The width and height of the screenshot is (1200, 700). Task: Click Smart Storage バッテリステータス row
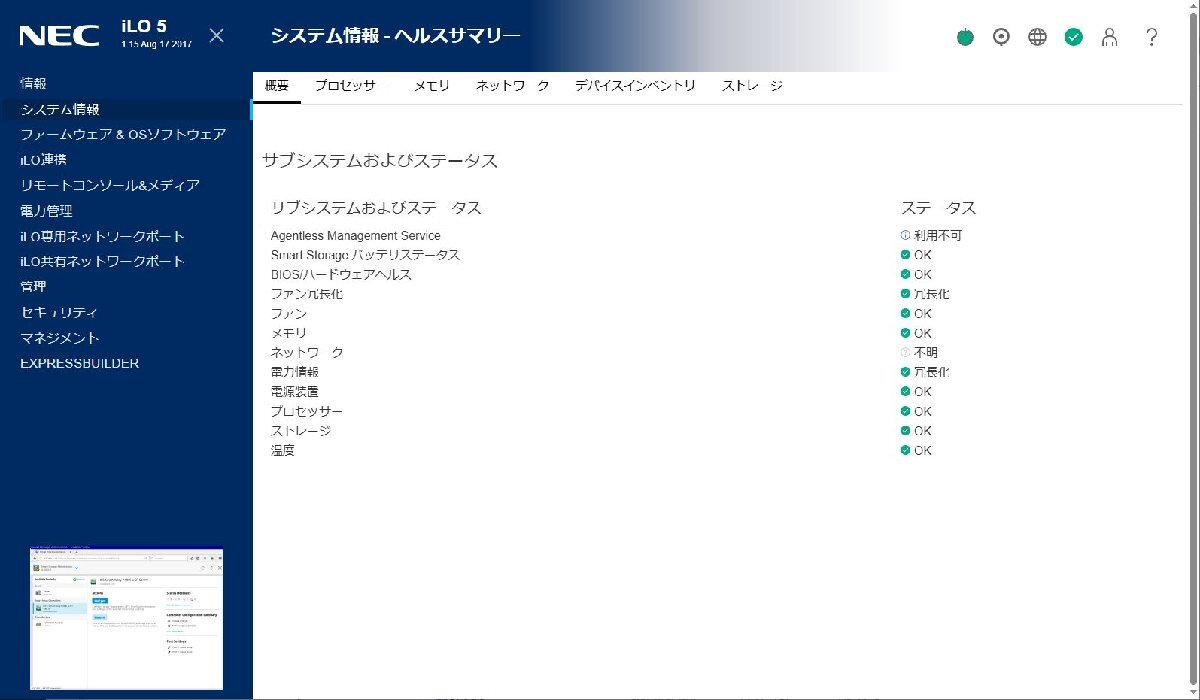click(366, 255)
